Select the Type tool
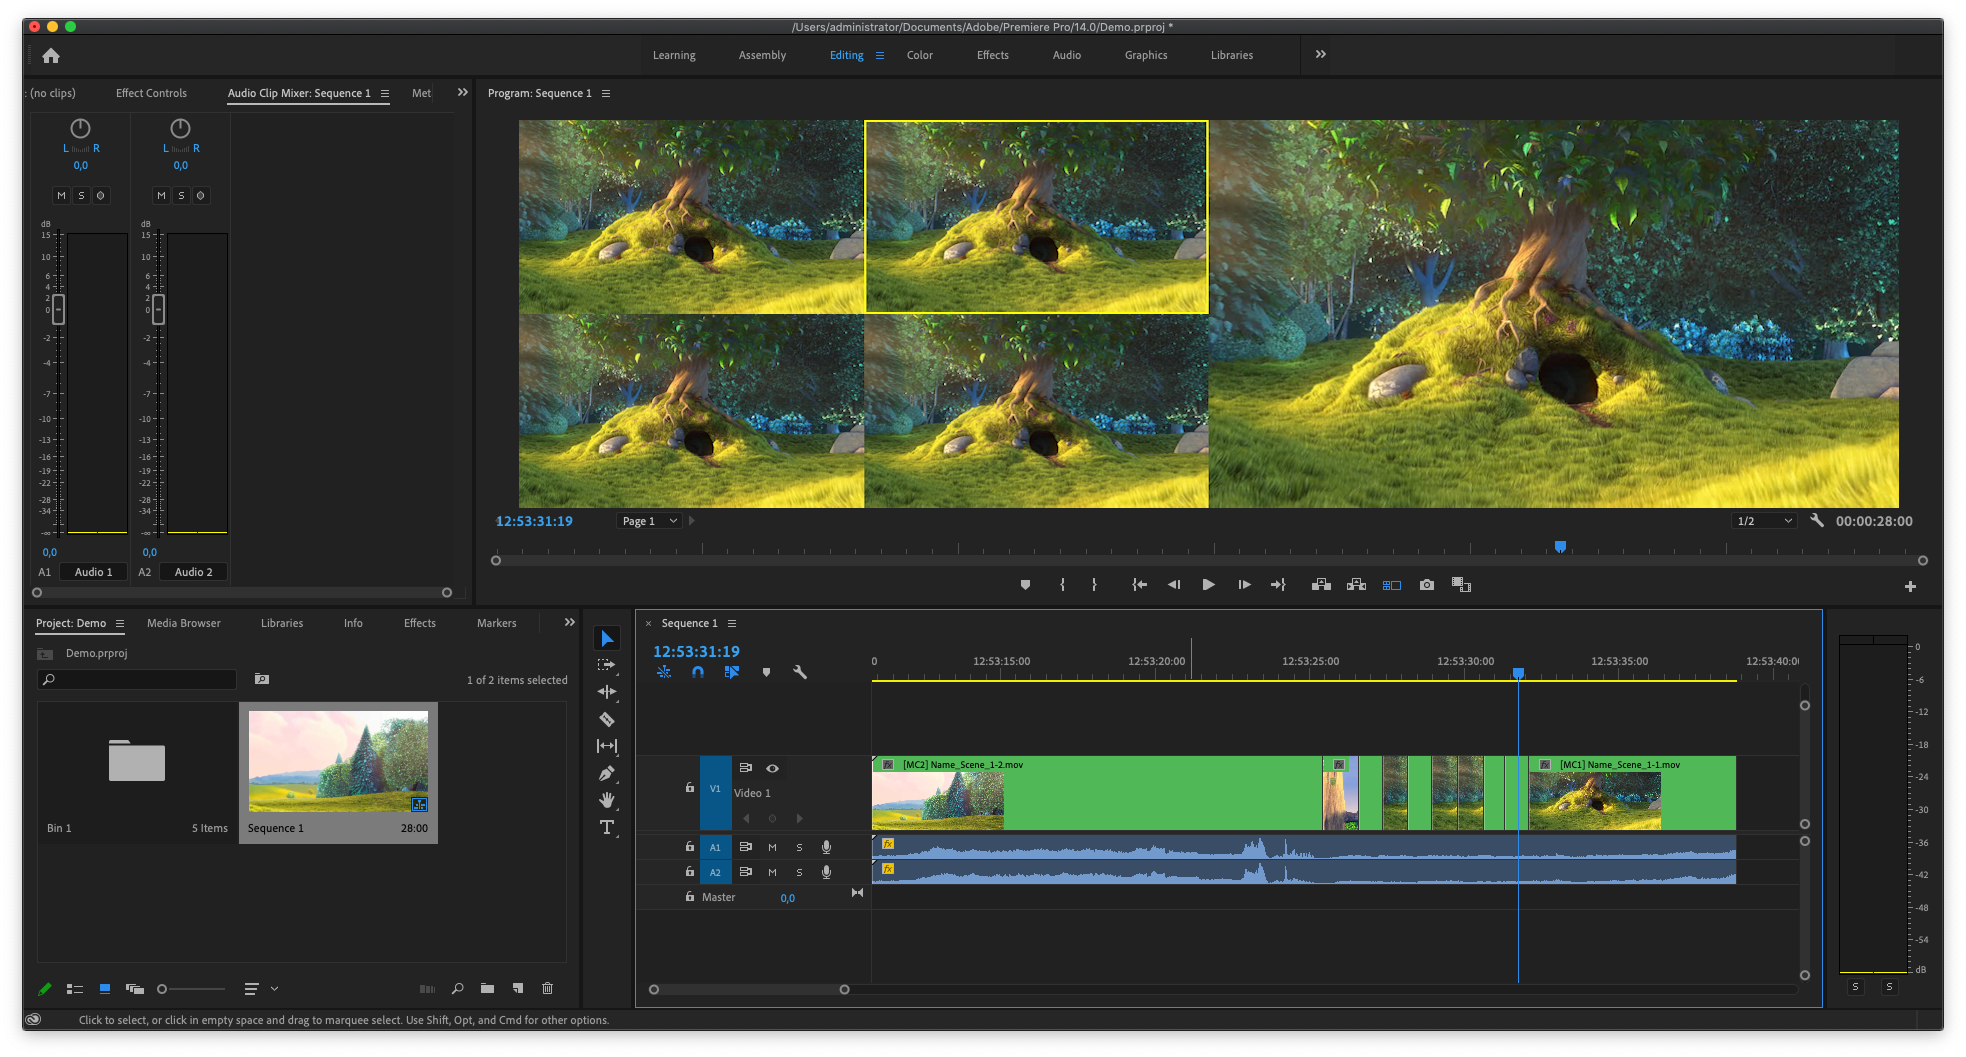 (x=607, y=827)
